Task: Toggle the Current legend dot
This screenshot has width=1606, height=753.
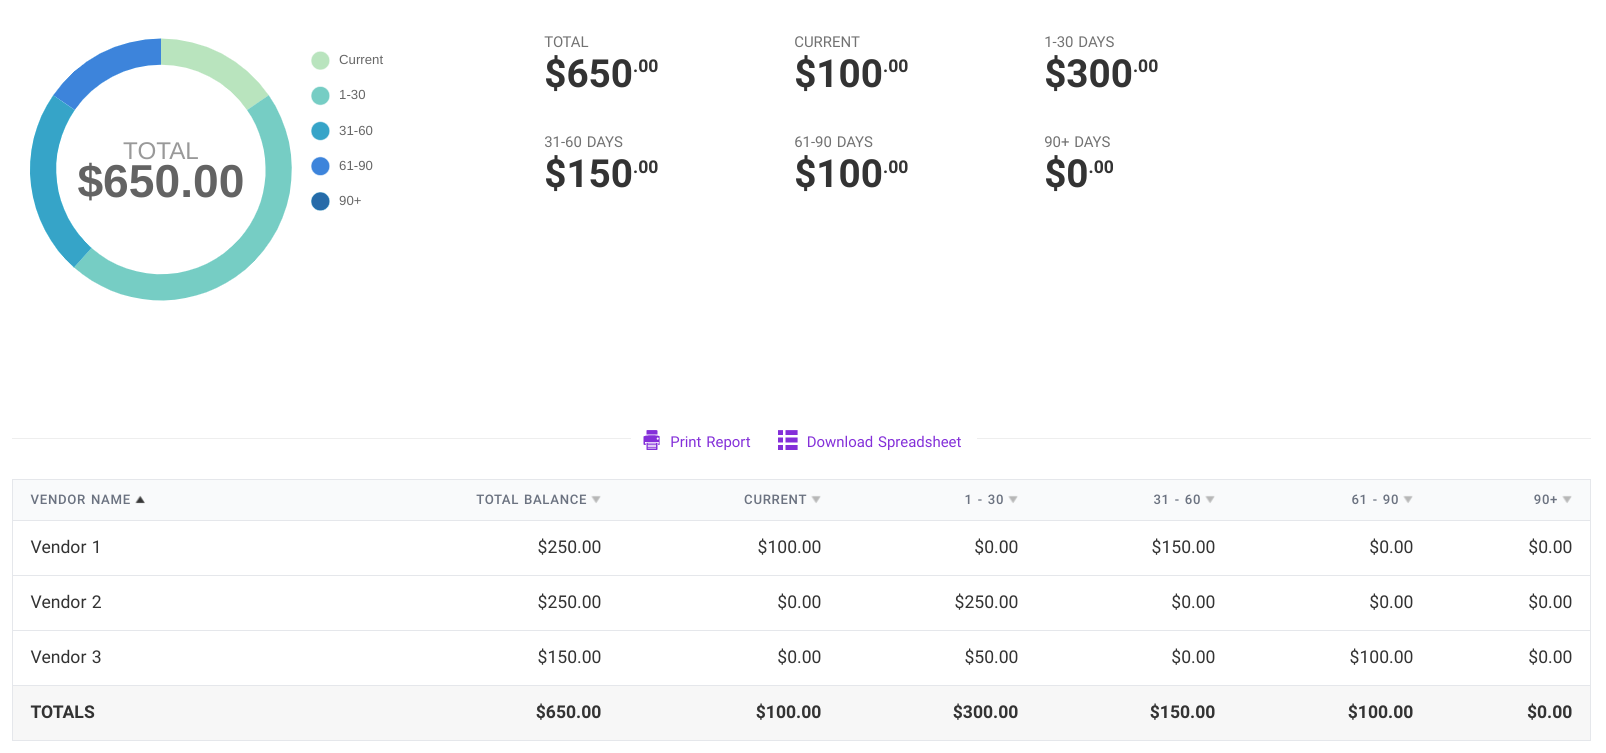Action: [320, 60]
